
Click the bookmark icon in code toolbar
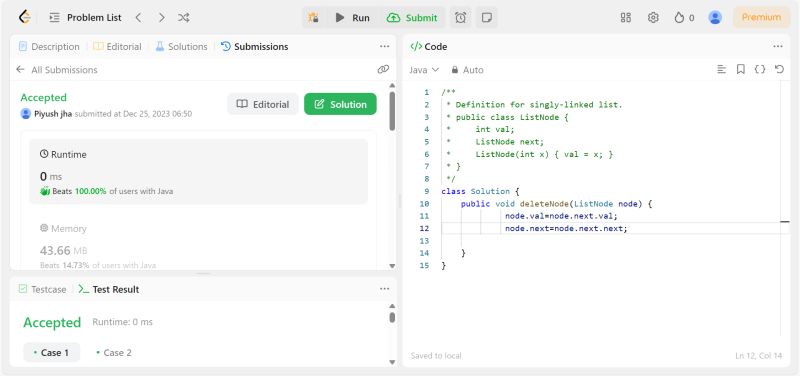[741, 69]
